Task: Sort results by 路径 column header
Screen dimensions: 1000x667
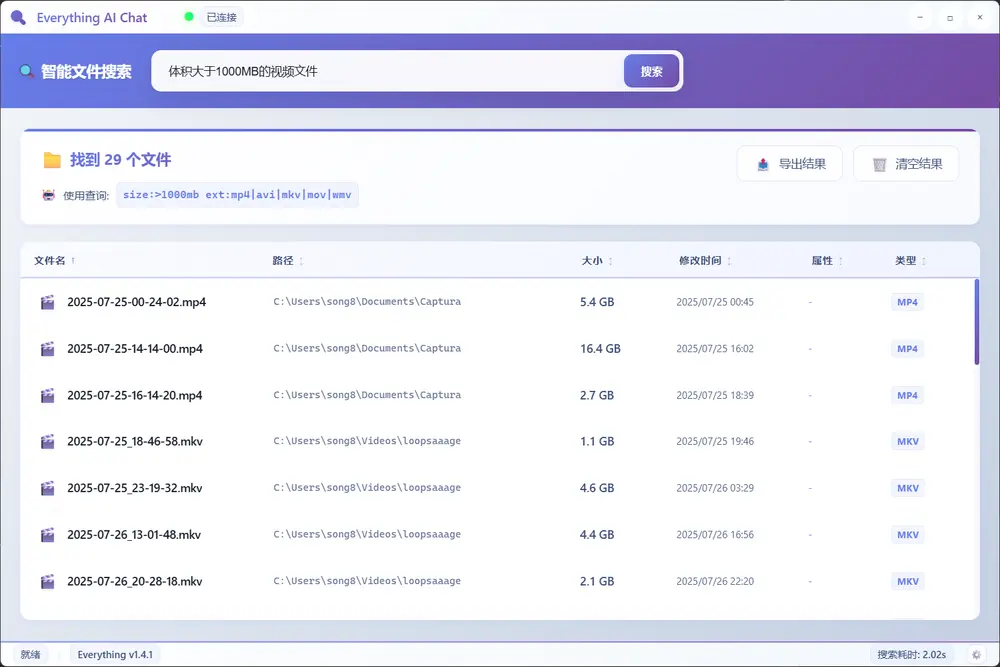Action: pos(283,261)
